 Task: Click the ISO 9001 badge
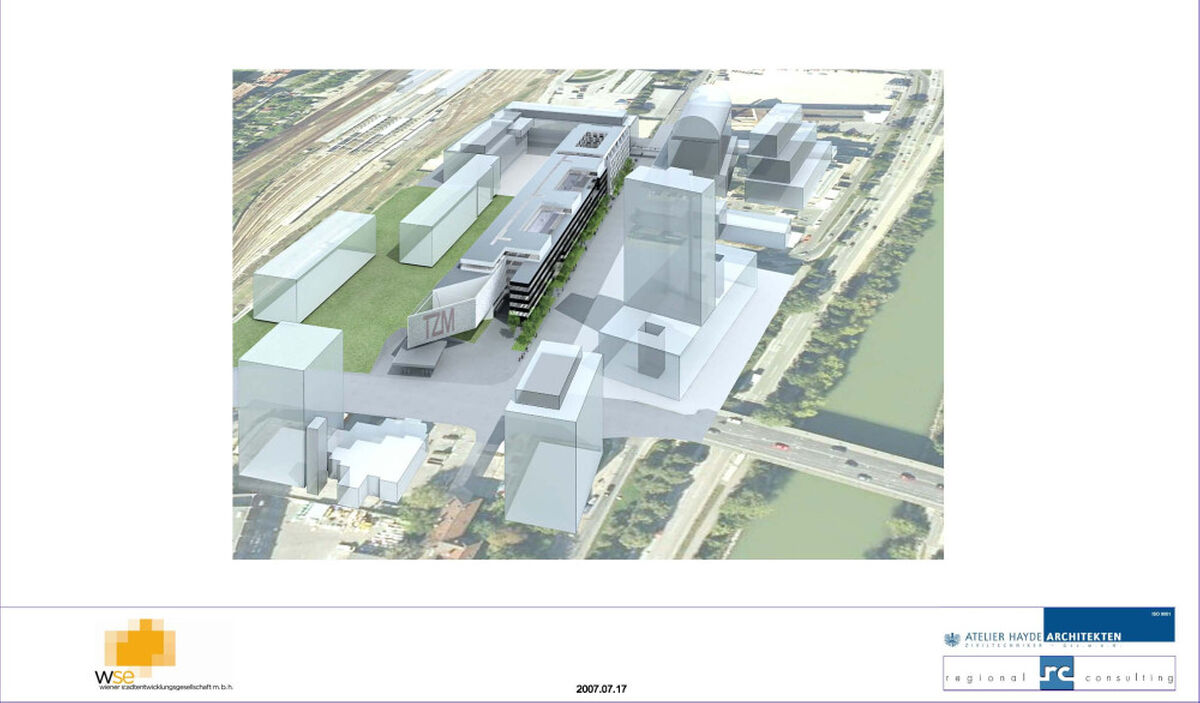(1161, 614)
